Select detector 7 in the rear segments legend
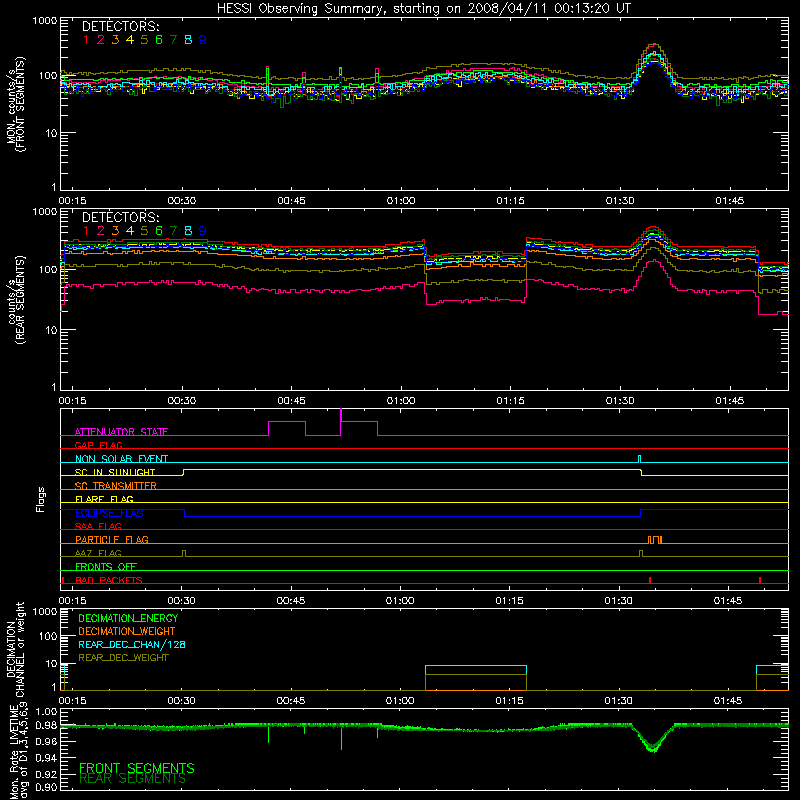Screen dimensions: 800x800 click(173, 231)
